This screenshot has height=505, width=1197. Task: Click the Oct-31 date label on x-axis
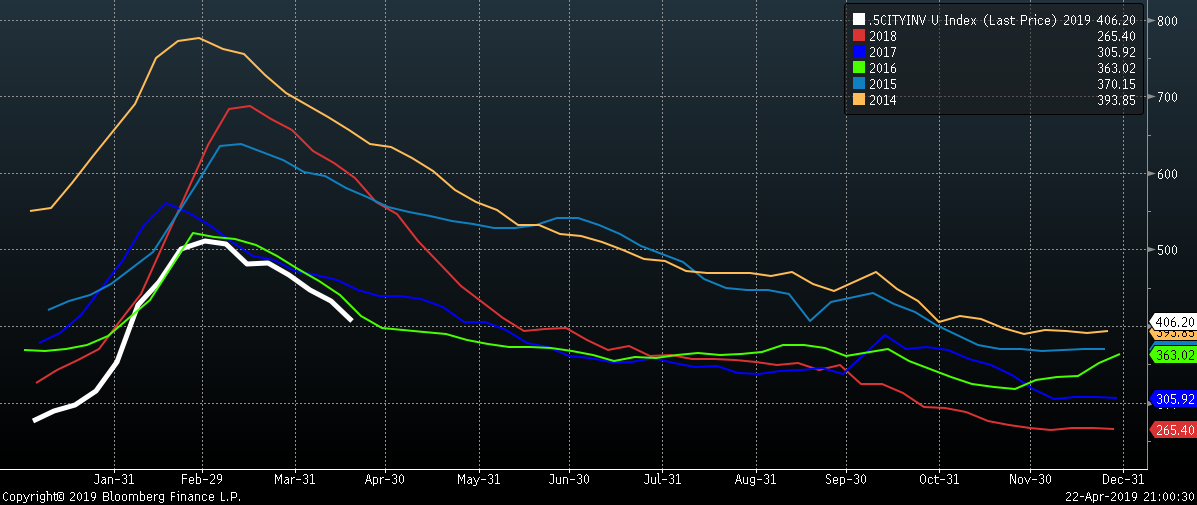coord(939,478)
